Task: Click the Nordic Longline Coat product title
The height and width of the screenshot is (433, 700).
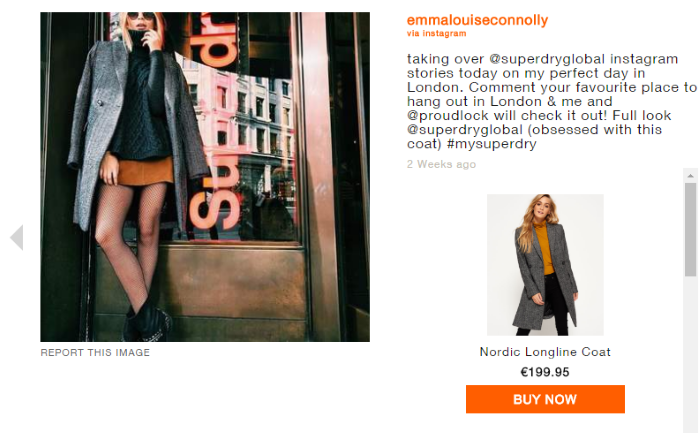Action: point(545,352)
